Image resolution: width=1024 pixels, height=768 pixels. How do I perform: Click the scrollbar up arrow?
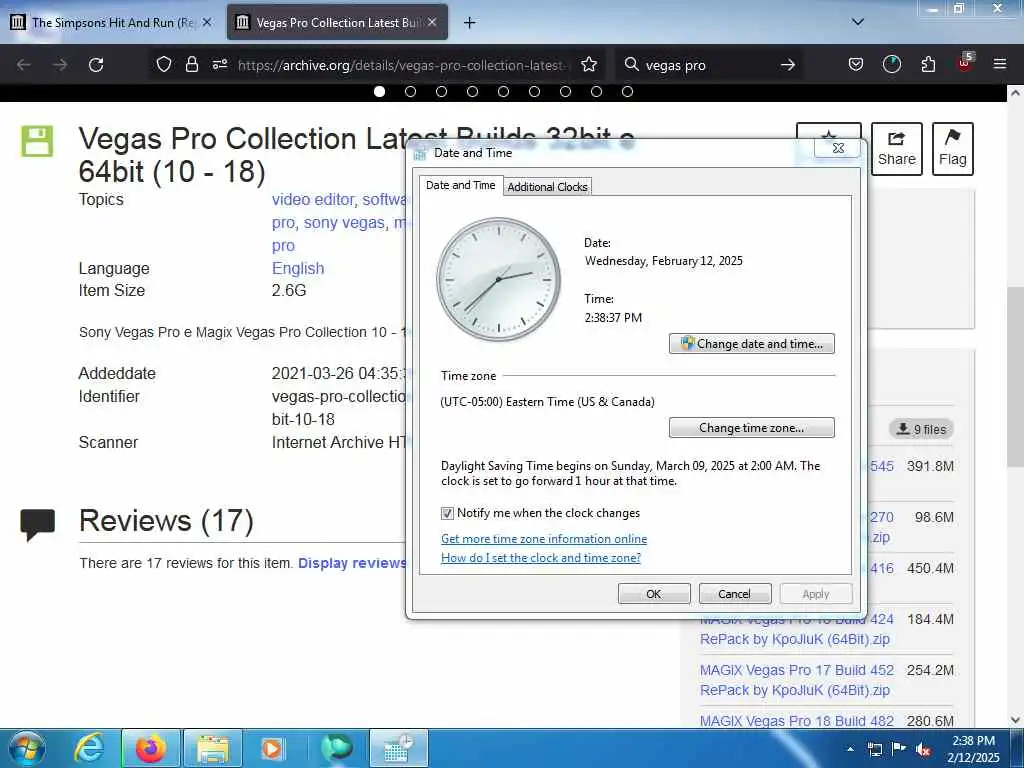(x=1015, y=93)
